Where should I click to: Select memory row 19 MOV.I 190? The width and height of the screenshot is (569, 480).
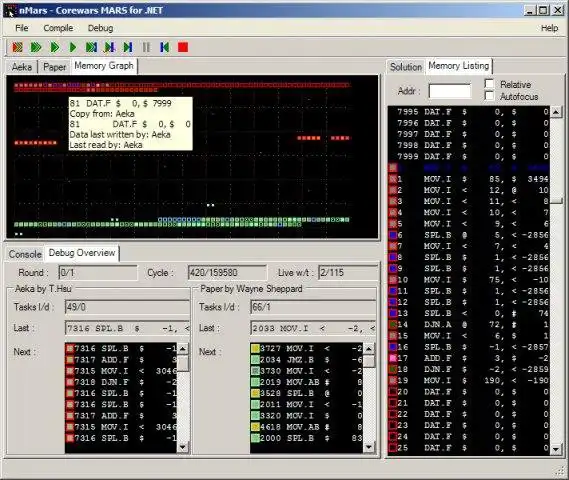point(469,381)
